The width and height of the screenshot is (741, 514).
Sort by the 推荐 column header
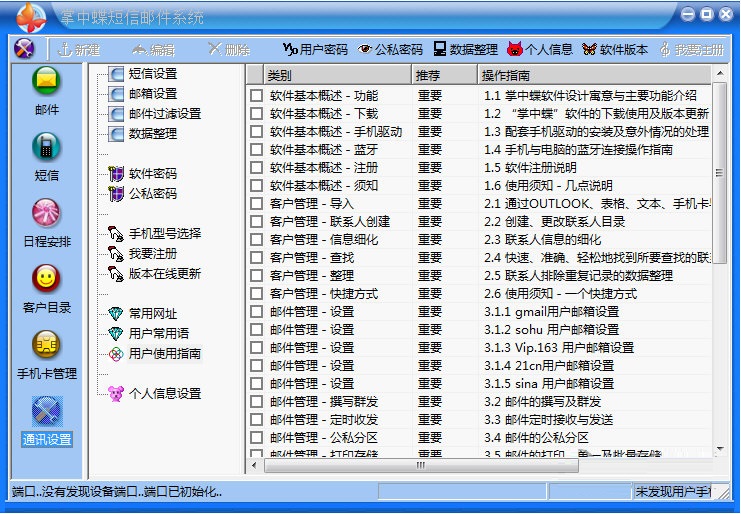tap(445, 75)
